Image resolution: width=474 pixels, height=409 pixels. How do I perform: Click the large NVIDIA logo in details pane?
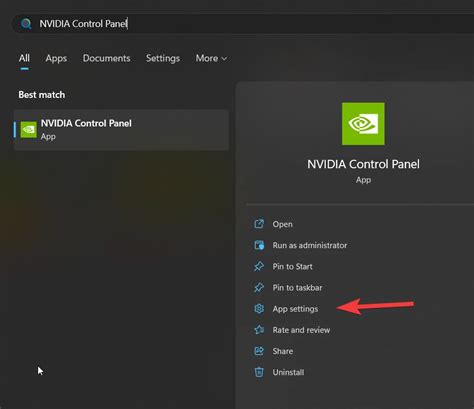363,124
